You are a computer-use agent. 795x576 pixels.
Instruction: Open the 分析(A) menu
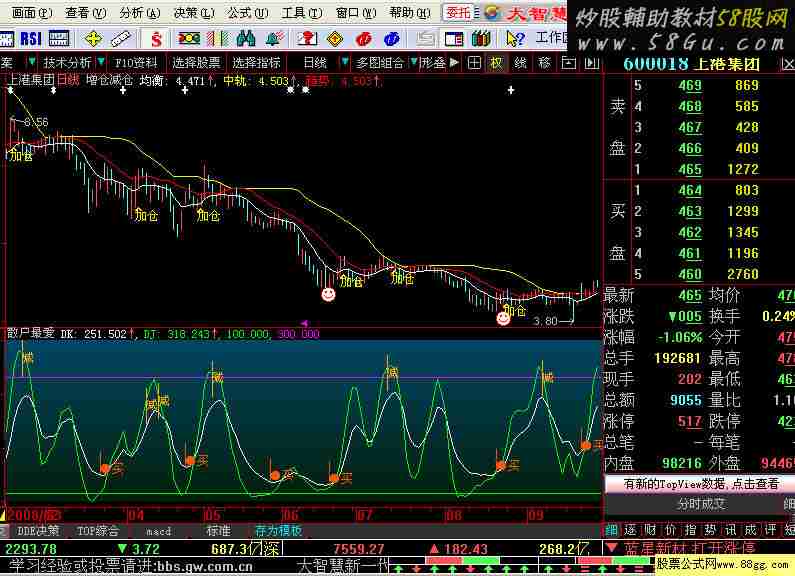[x=139, y=13]
